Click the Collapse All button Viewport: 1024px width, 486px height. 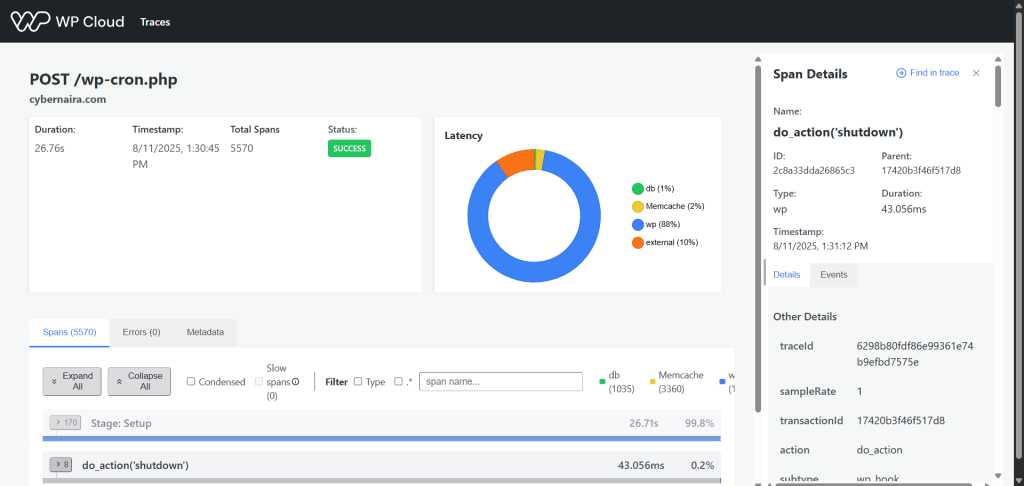point(139,381)
